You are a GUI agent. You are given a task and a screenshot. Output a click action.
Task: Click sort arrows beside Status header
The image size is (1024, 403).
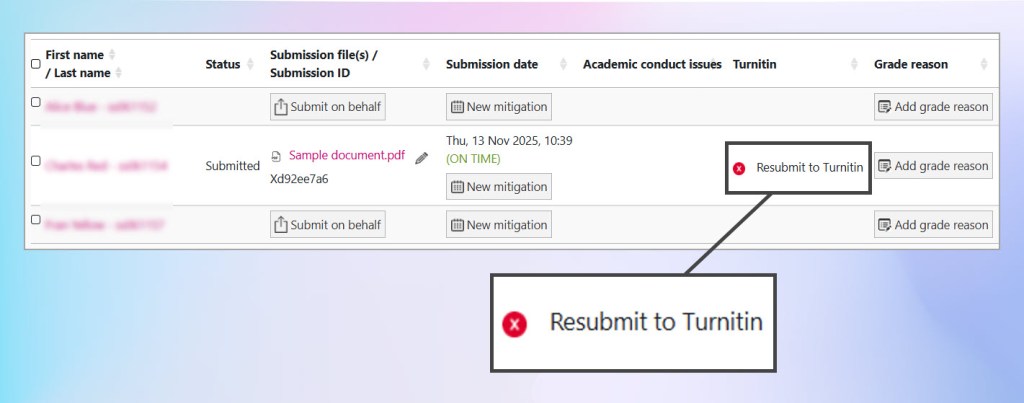(x=250, y=64)
